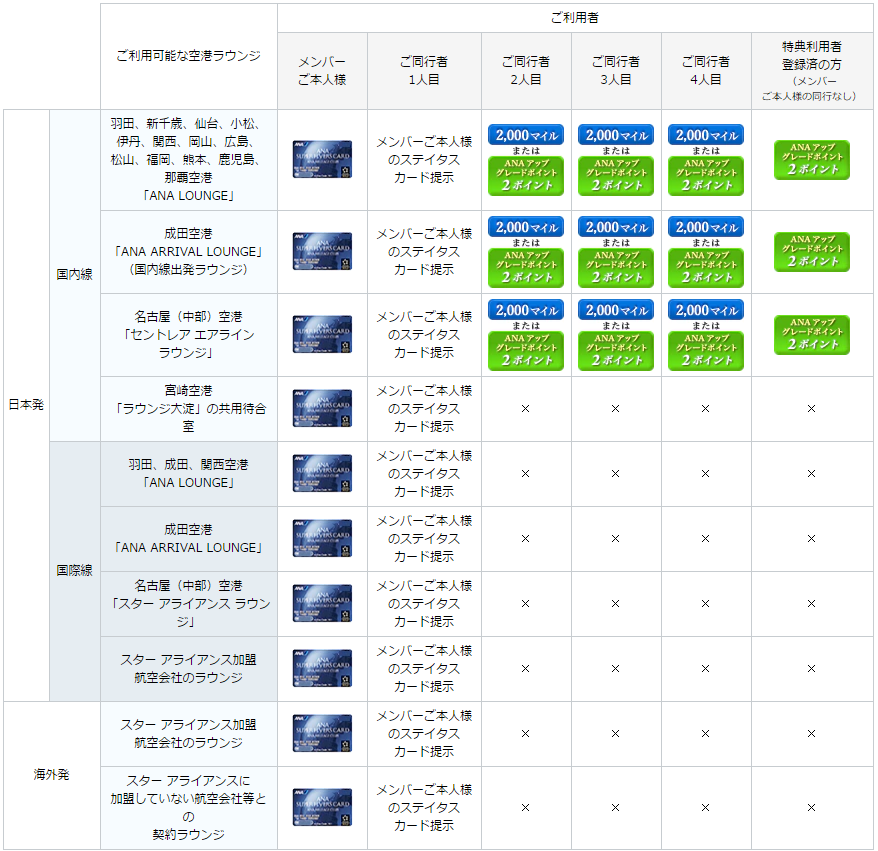Screen dimensions: 878x851
Task: Click card image in 海外発 スター アライアンス加盟 row
Action: tap(322, 733)
